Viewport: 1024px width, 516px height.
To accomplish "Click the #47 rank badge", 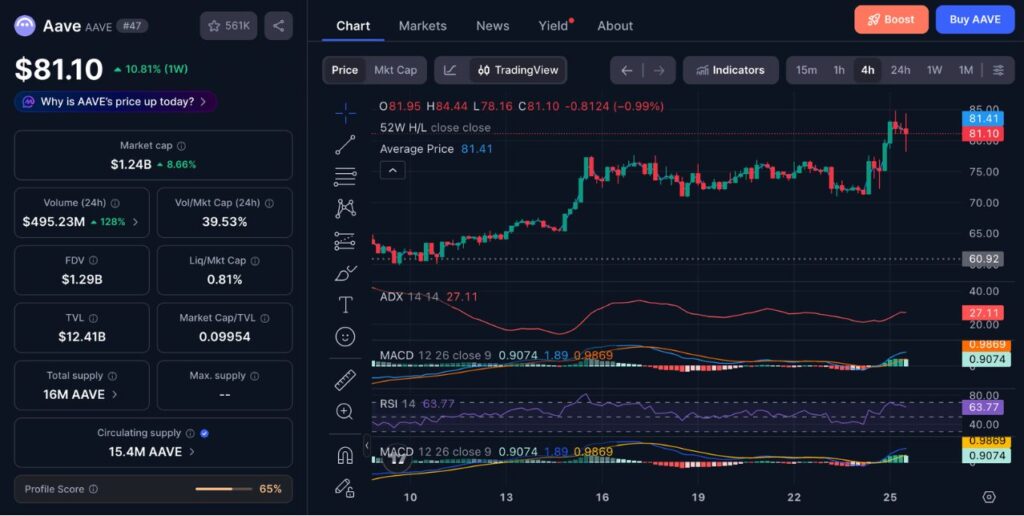I will (x=132, y=26).
